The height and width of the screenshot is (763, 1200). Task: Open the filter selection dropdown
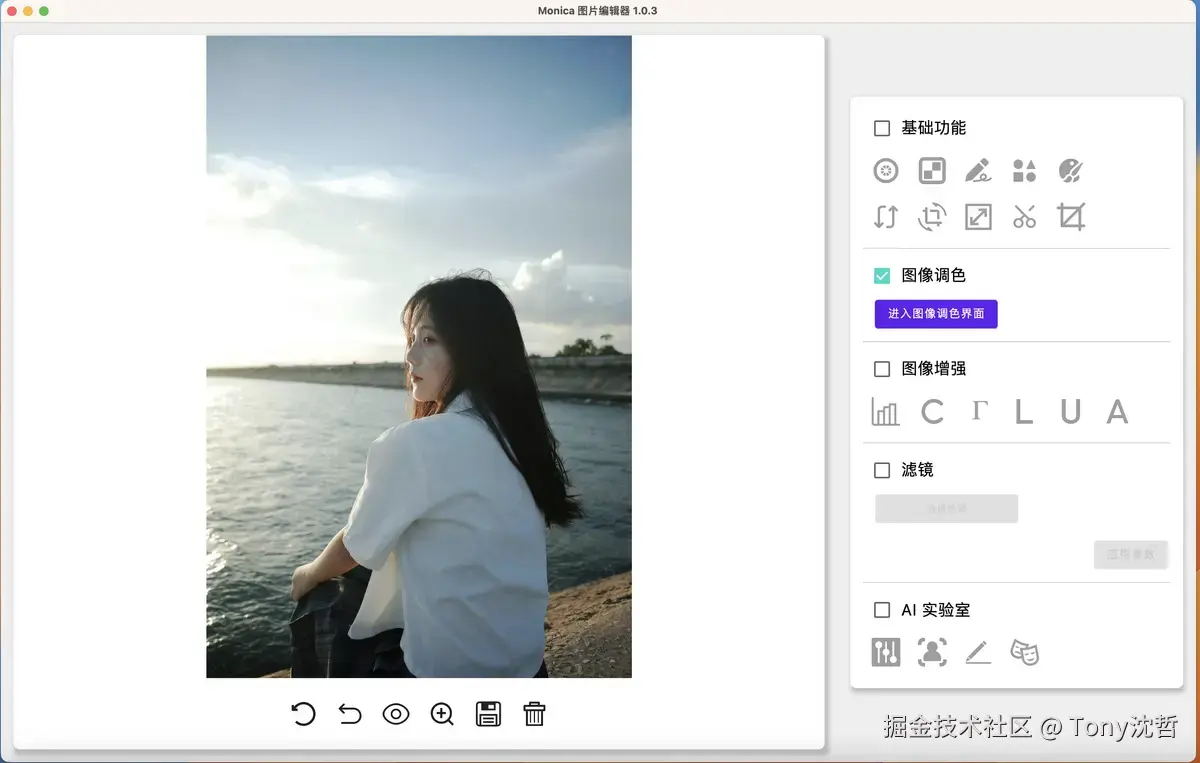point(945,508)
